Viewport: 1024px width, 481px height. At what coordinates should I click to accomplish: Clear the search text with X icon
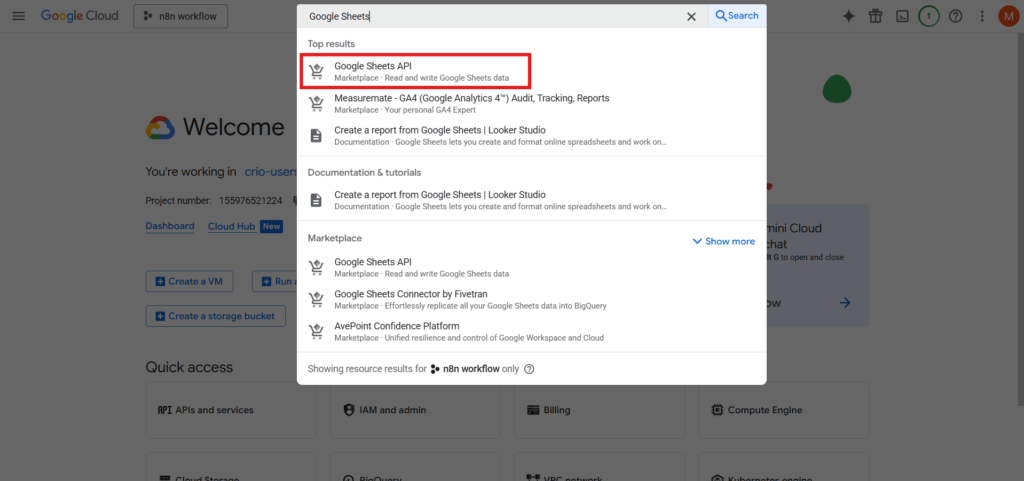coord(691,16)
